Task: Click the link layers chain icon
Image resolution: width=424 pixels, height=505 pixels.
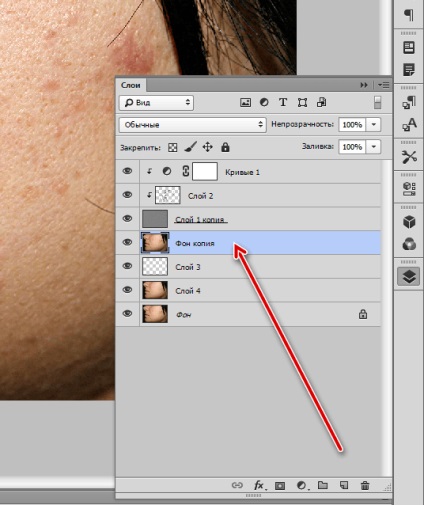Action: (237, 485)
